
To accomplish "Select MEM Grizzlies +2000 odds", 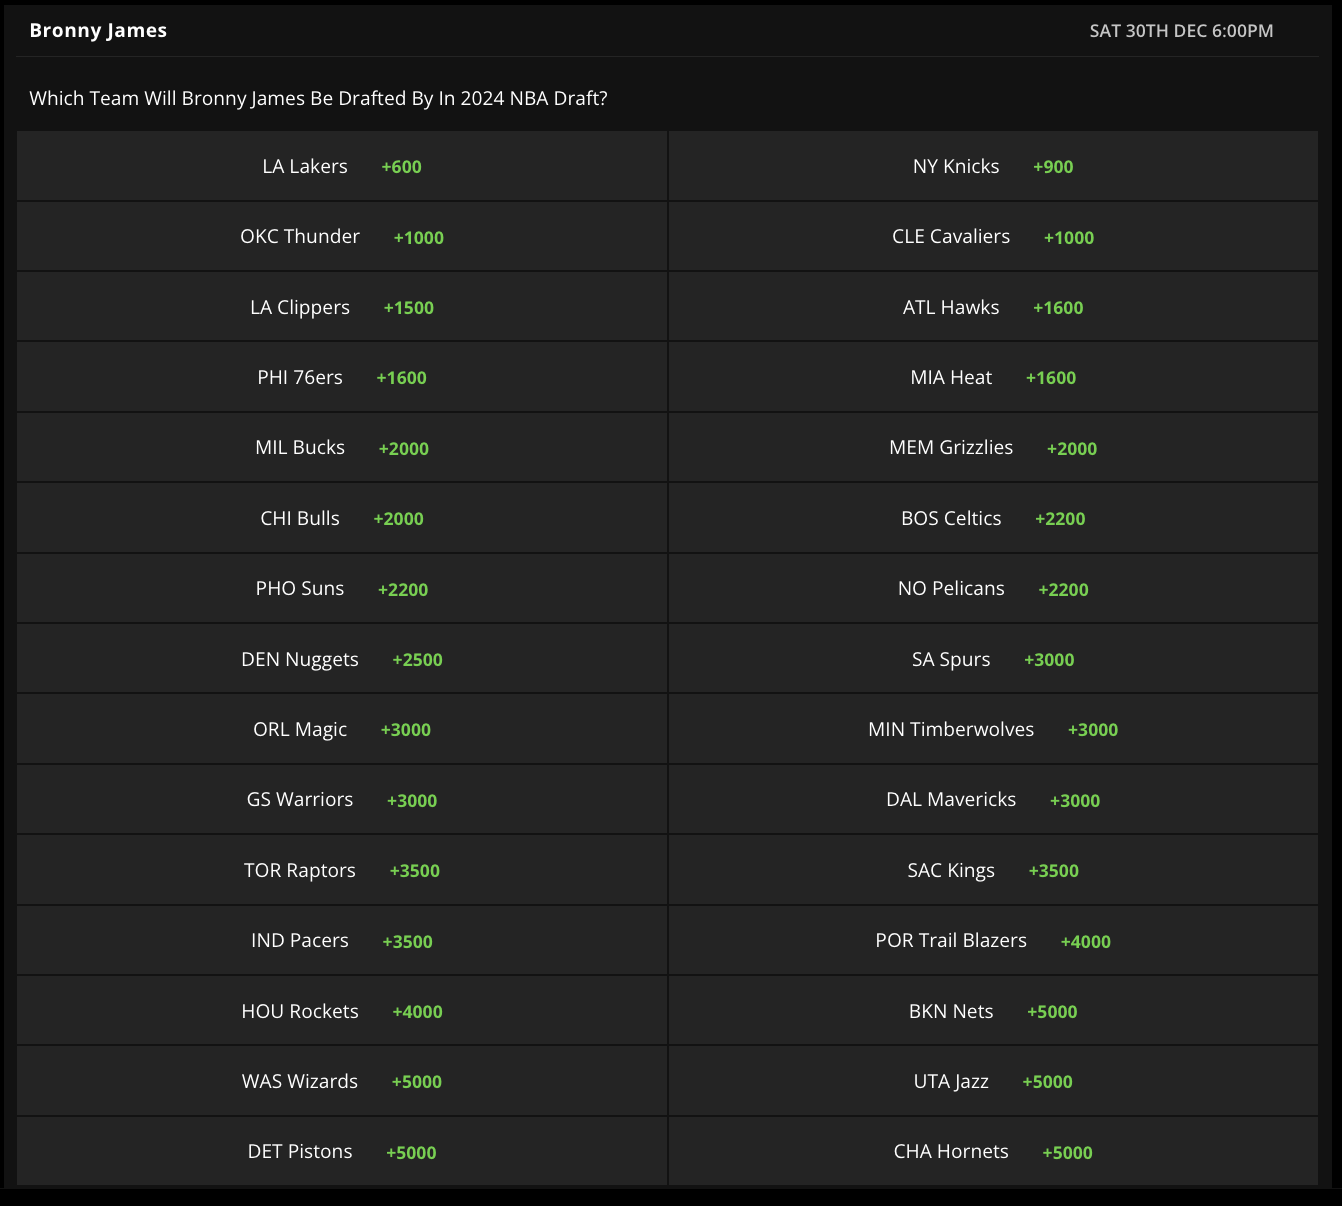I will 993,448.
